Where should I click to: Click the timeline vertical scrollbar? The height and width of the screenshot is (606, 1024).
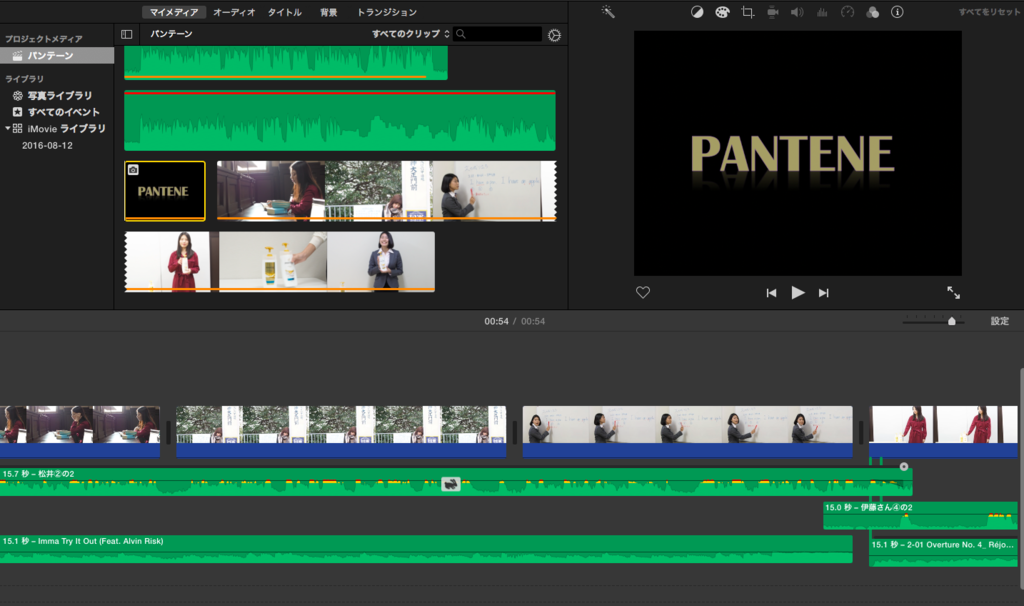(x=1021, y=478)
